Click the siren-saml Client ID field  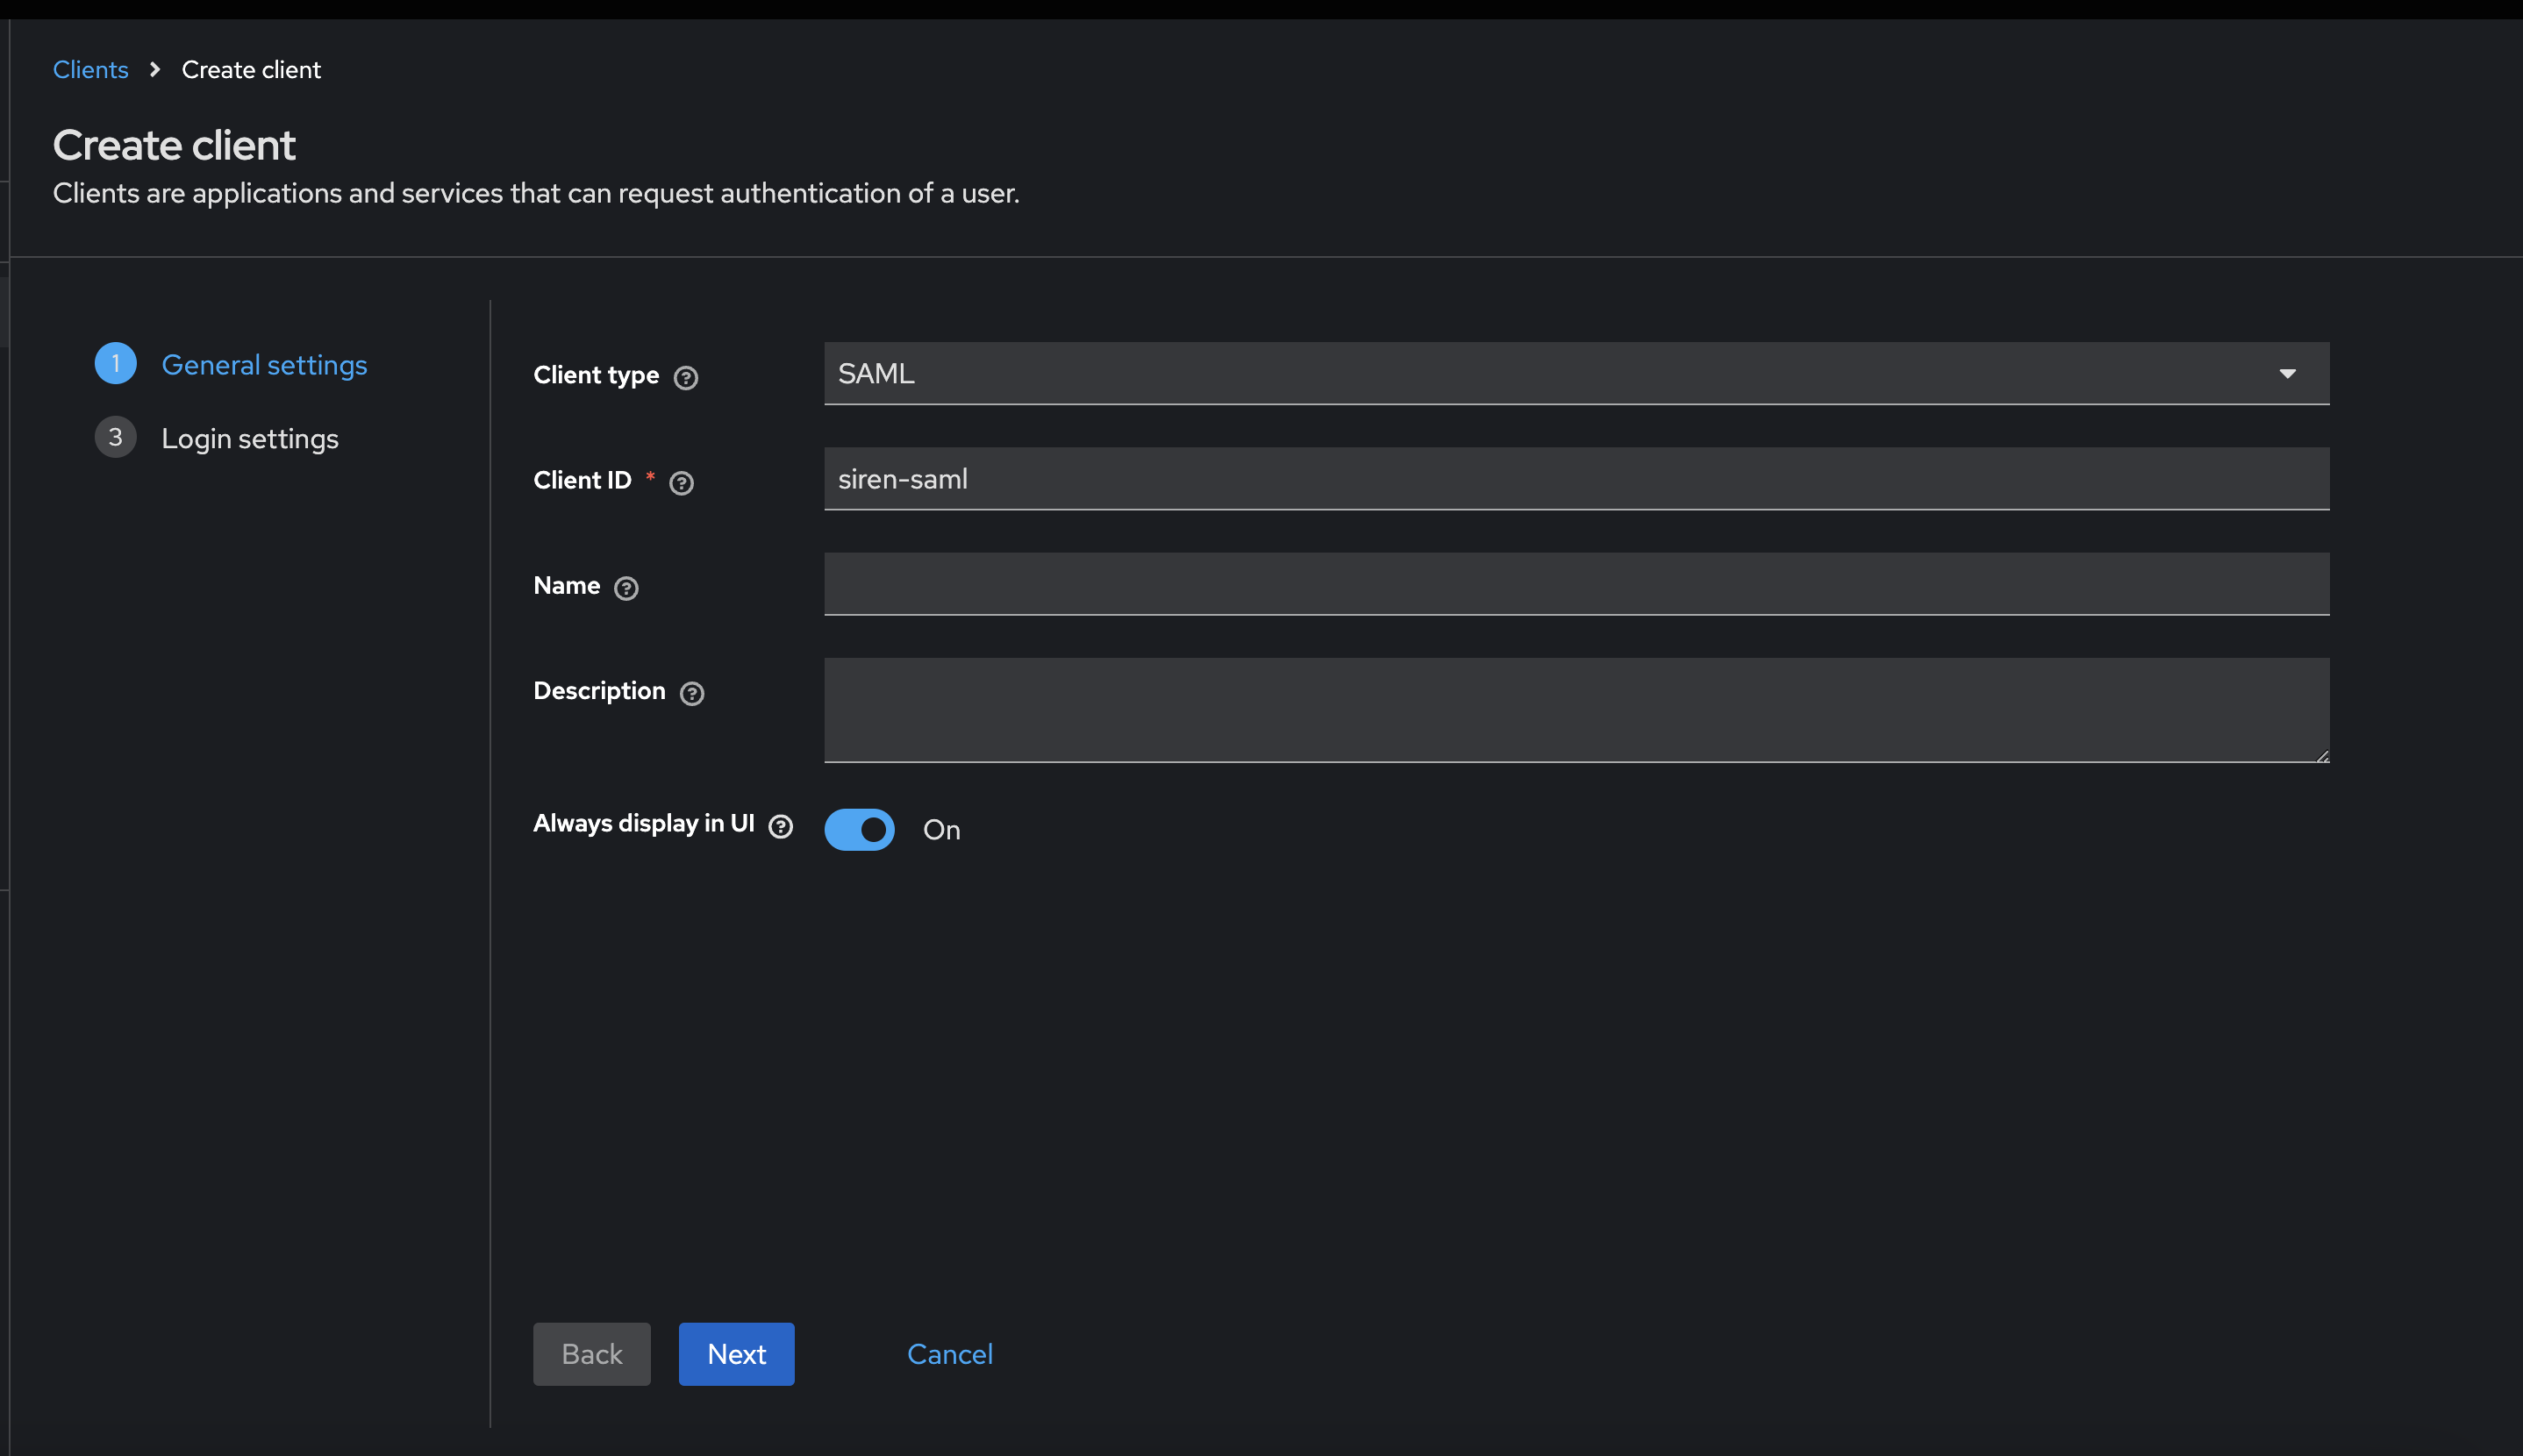coord(1576,479)
